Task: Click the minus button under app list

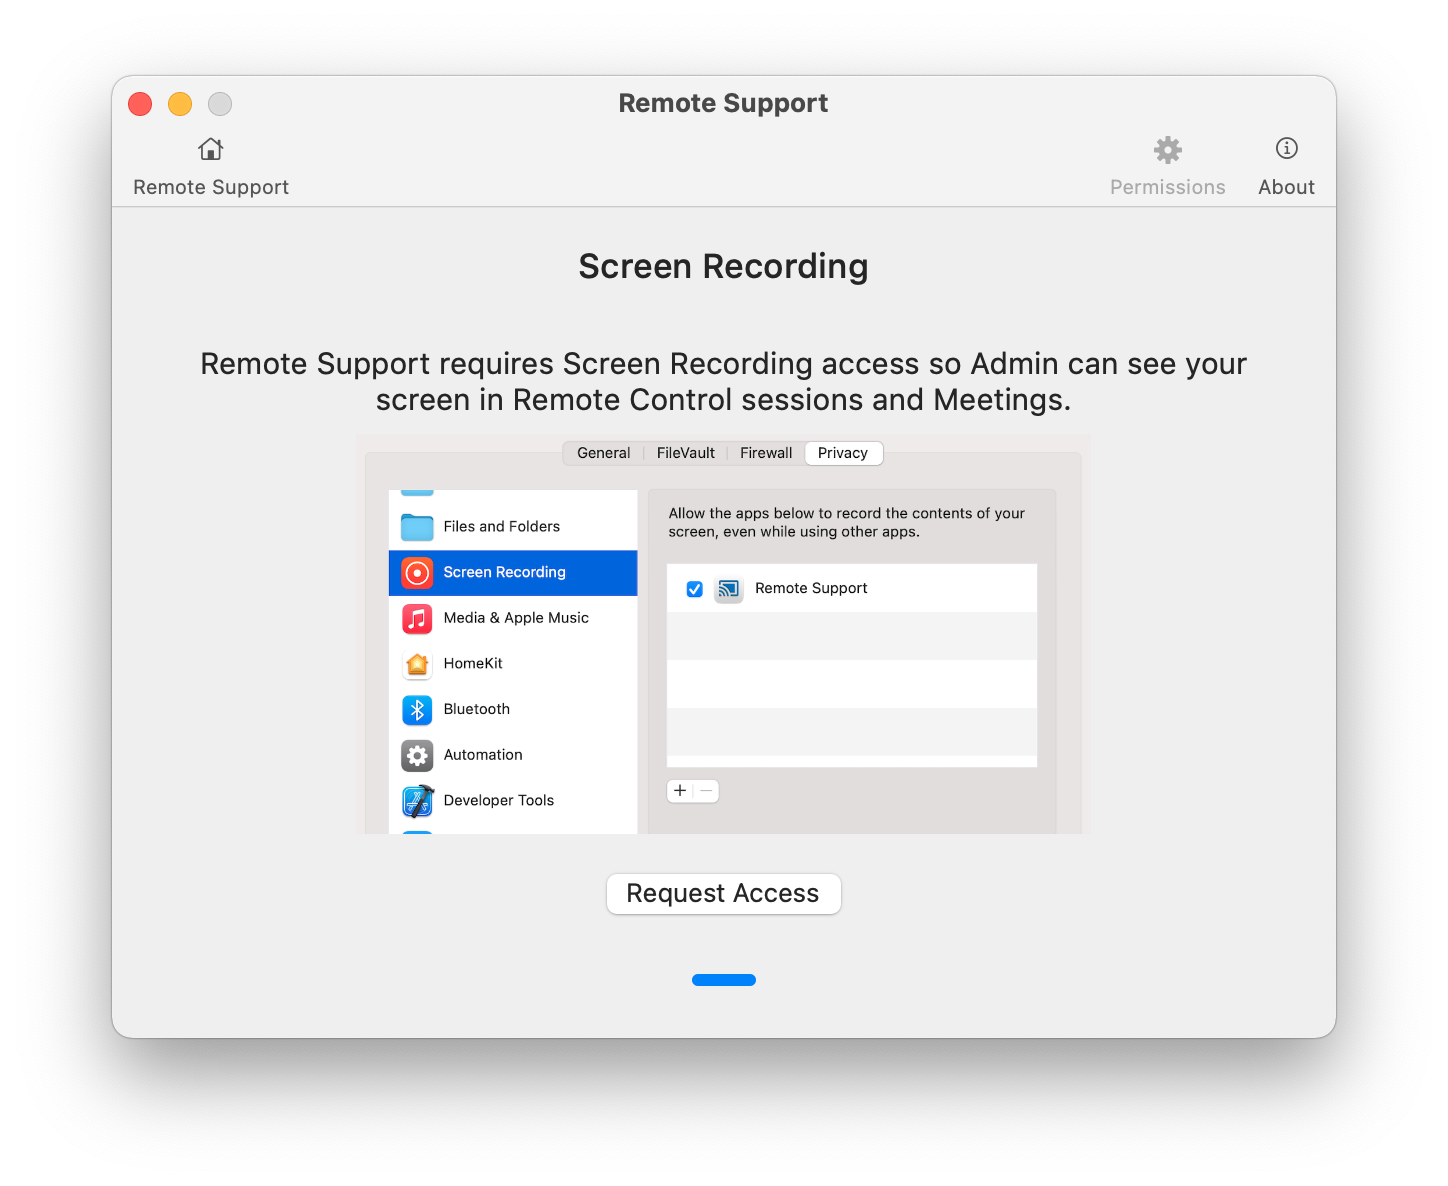Action: [x=706, y=791]
